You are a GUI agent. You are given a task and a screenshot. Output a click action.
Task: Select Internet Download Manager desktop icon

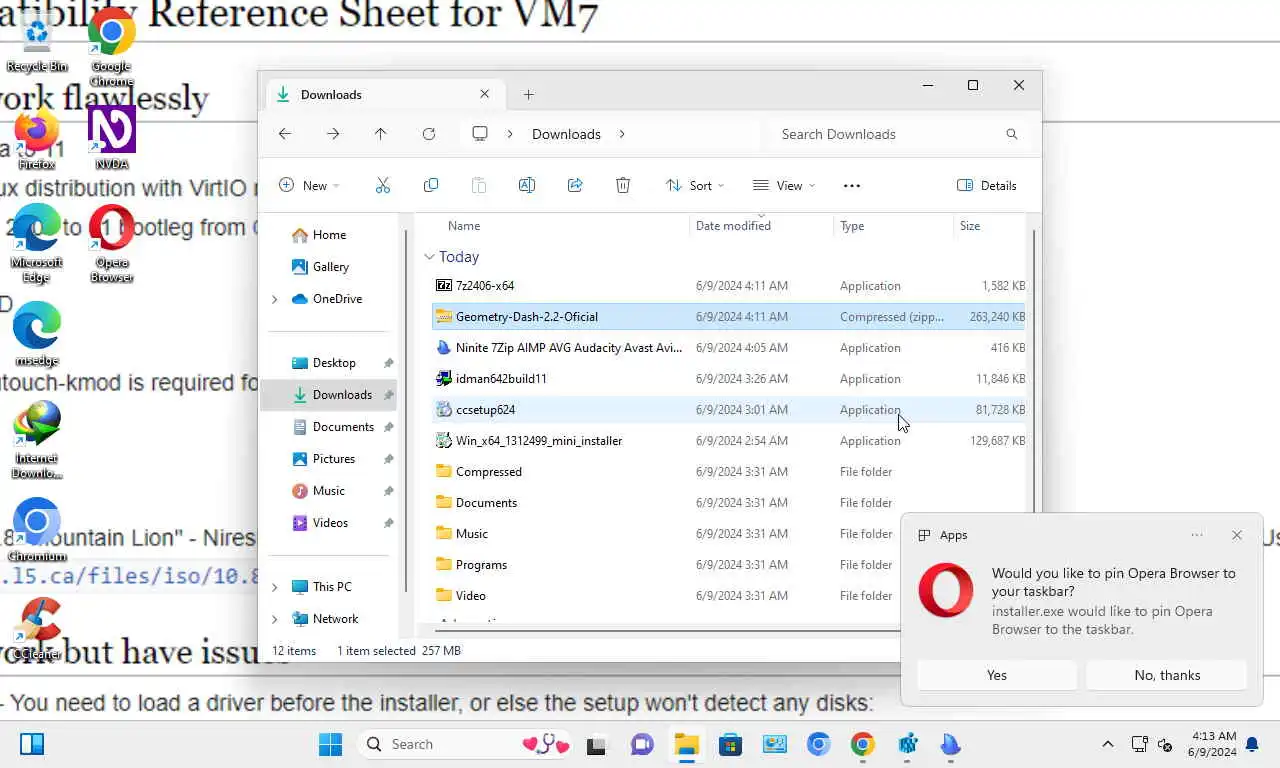point(37,440)
